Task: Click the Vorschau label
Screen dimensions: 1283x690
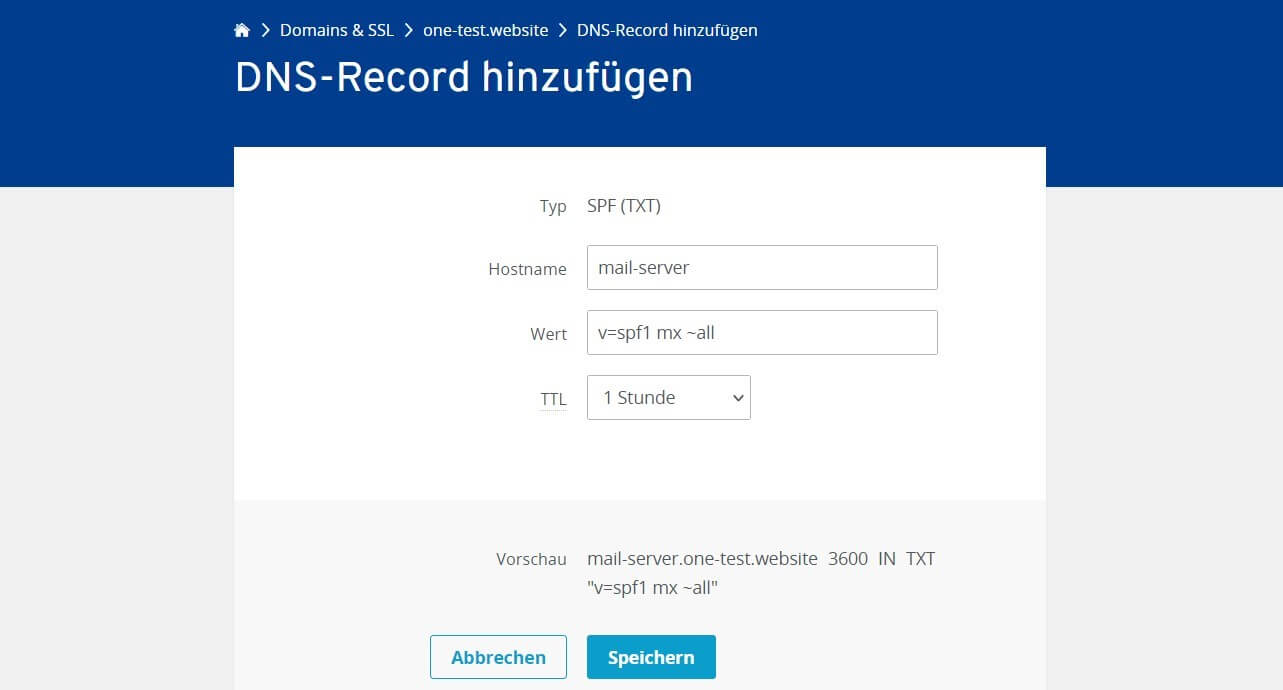Action: (531, 559)
